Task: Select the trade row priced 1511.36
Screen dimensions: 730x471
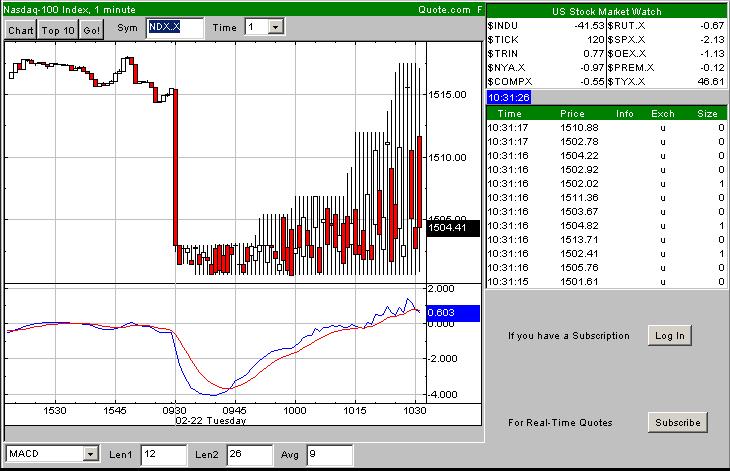Action: [x=606, y=197]
